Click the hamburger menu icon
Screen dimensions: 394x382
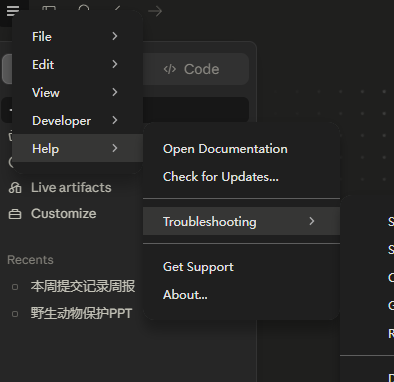click(x=13, y=11)
